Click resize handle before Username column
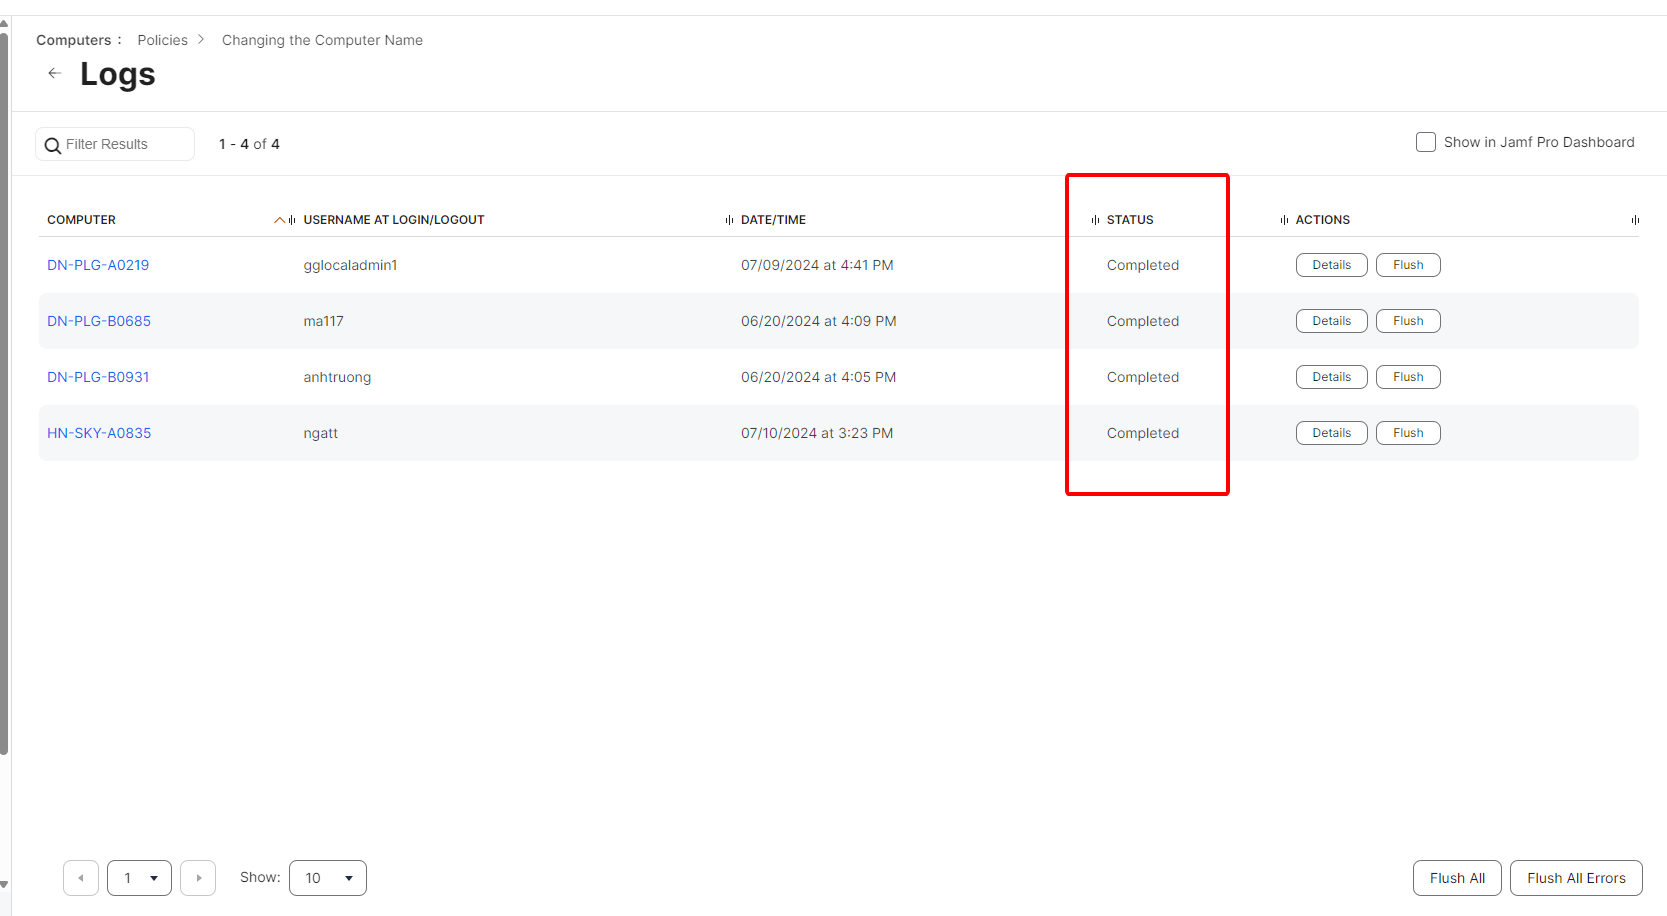 coord(292,220)
